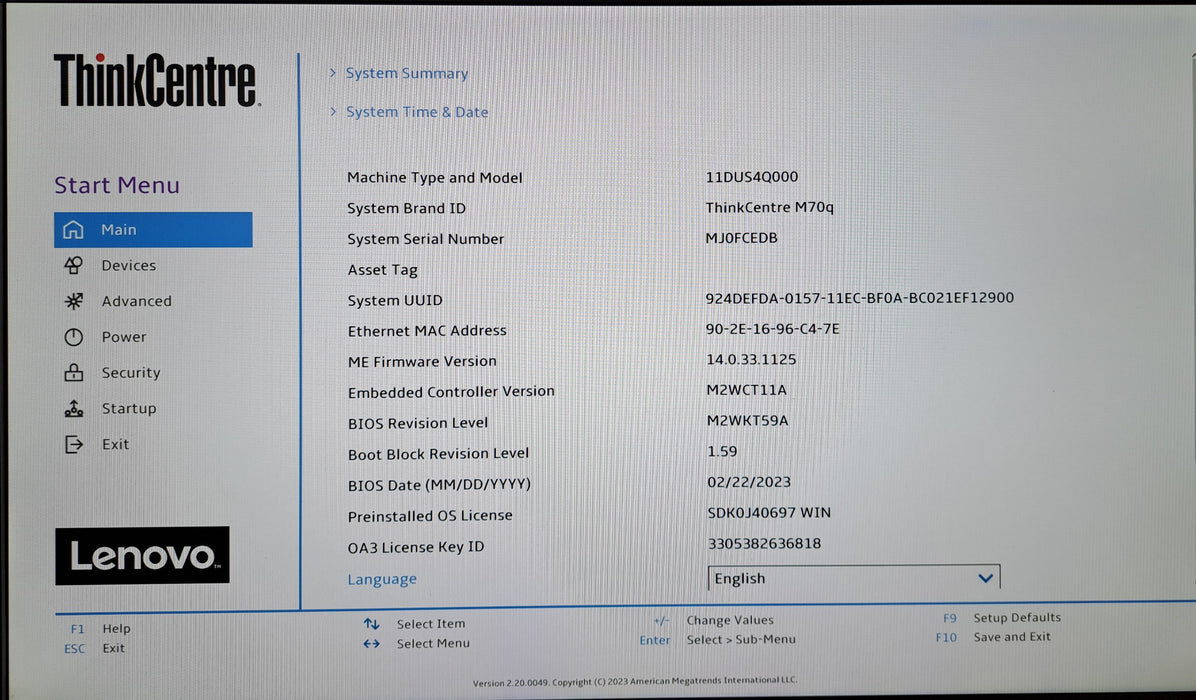Click the ESC Exit hint
Viewport: 1196px width, 700px height.
coord(95,649)
